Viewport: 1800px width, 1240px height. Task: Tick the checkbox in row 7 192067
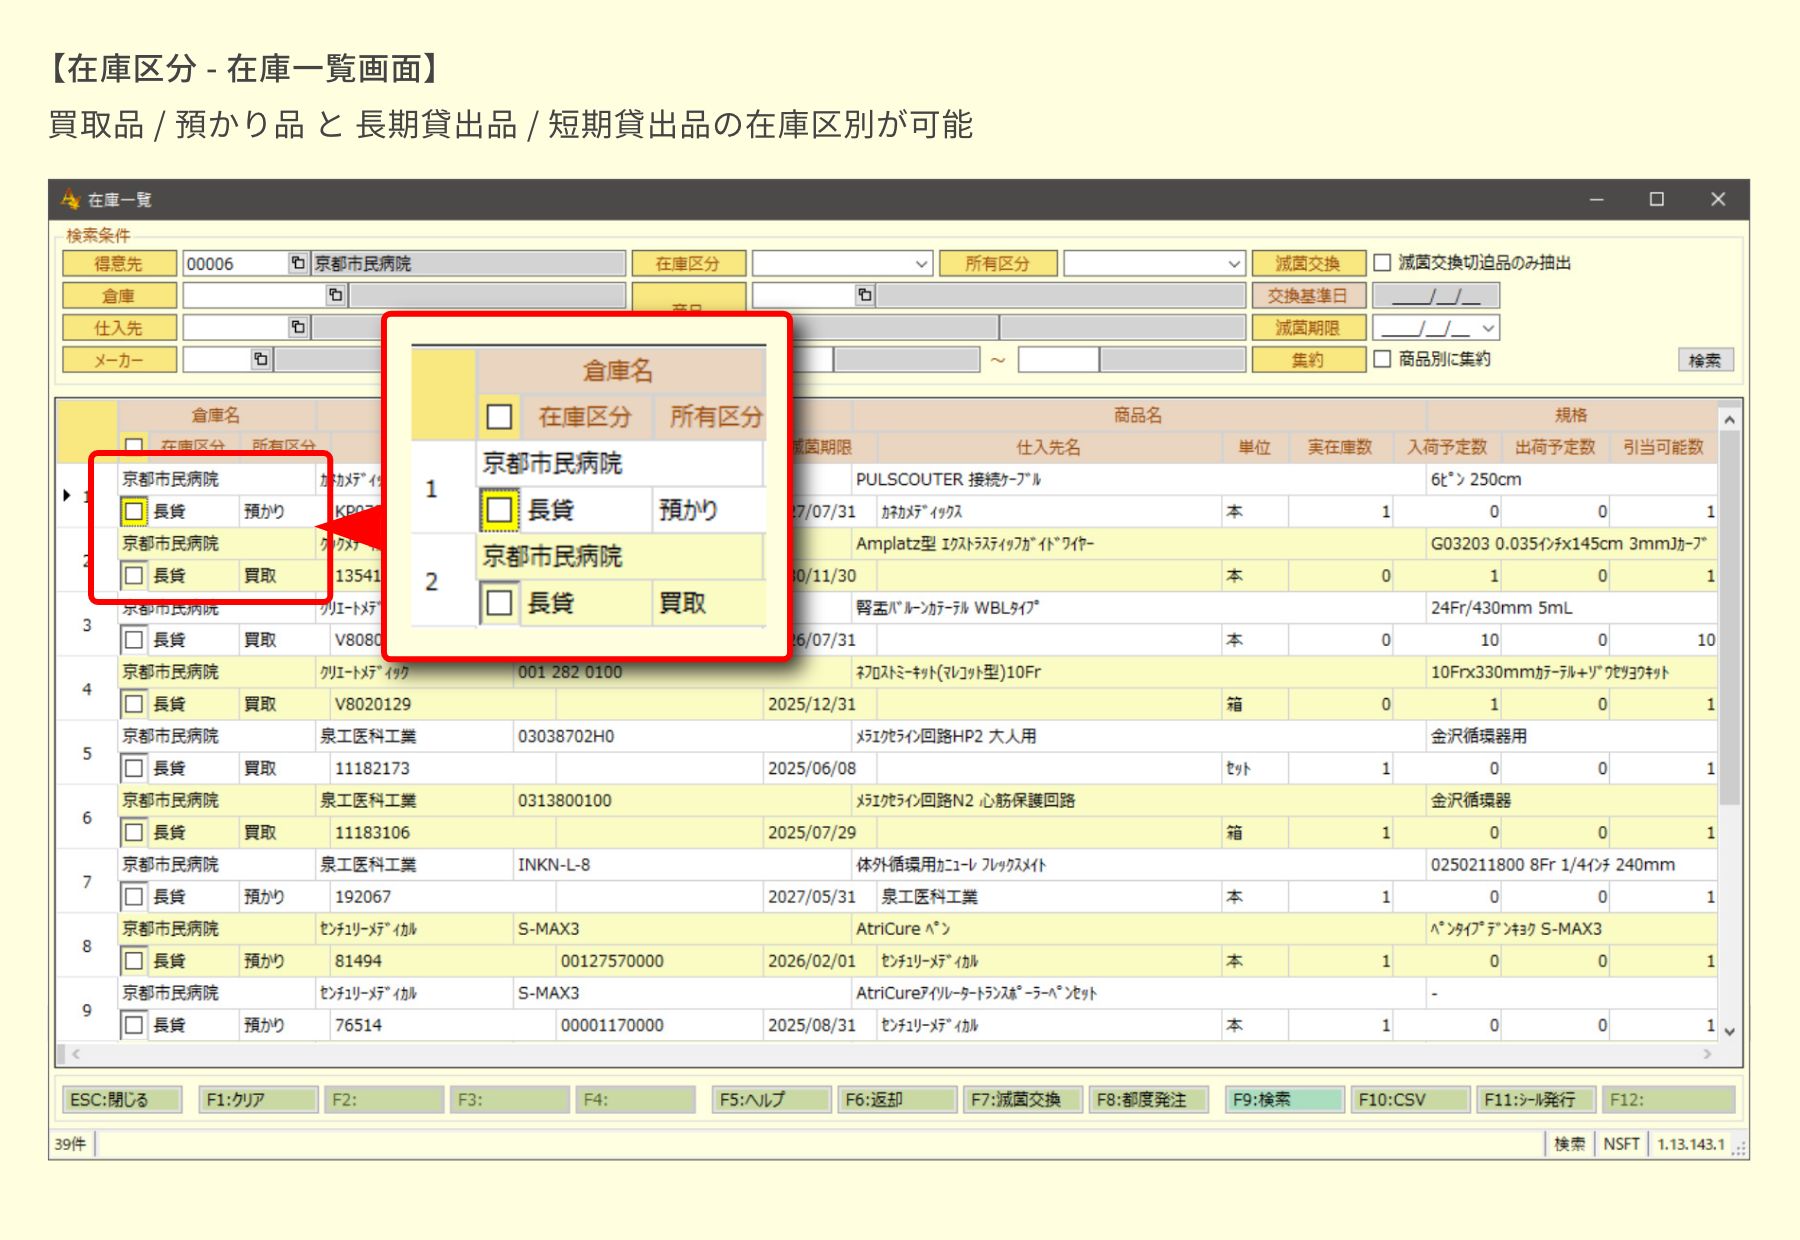pyautogui.click(x=133, y=897)
